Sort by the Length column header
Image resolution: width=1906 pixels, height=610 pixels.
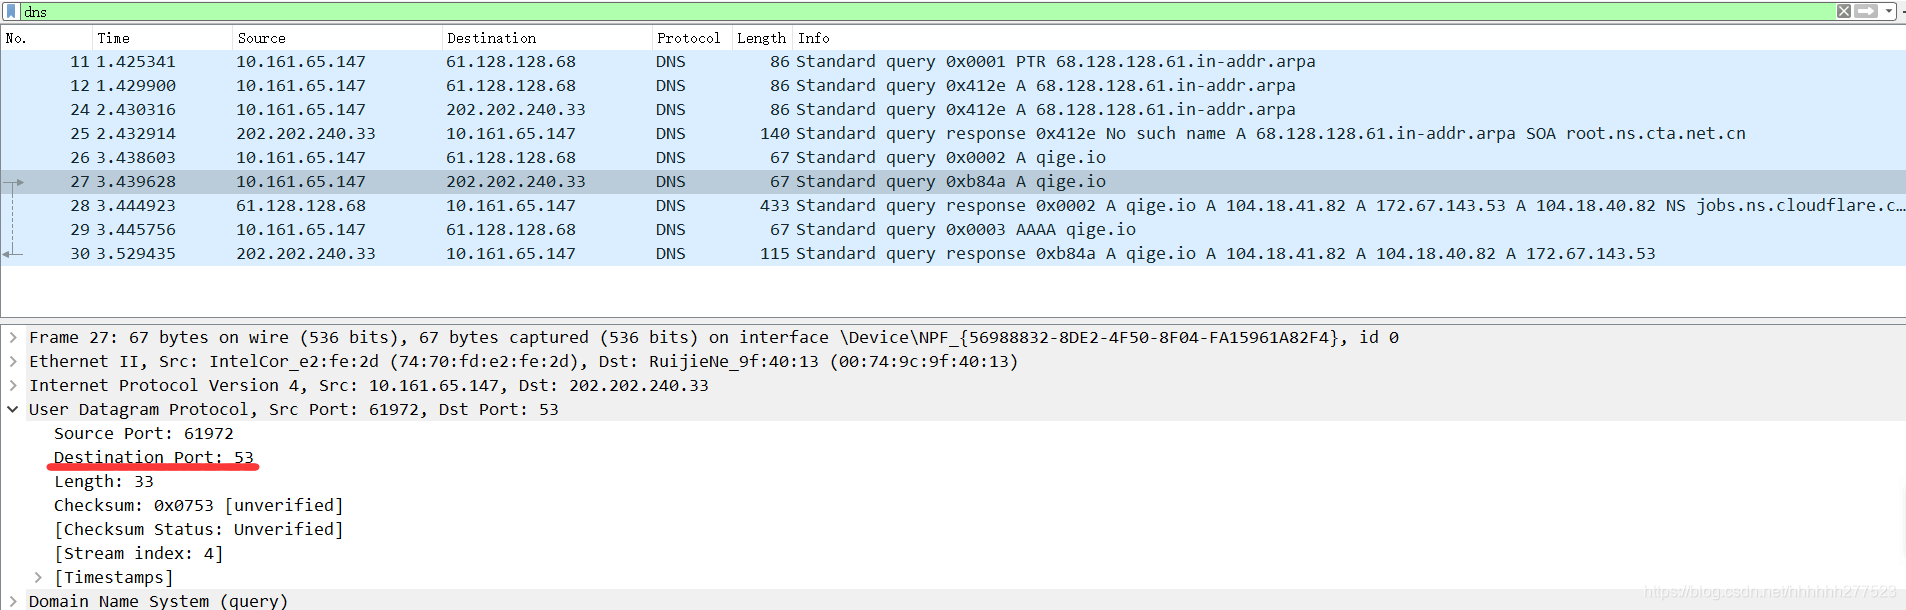(762, 38)
